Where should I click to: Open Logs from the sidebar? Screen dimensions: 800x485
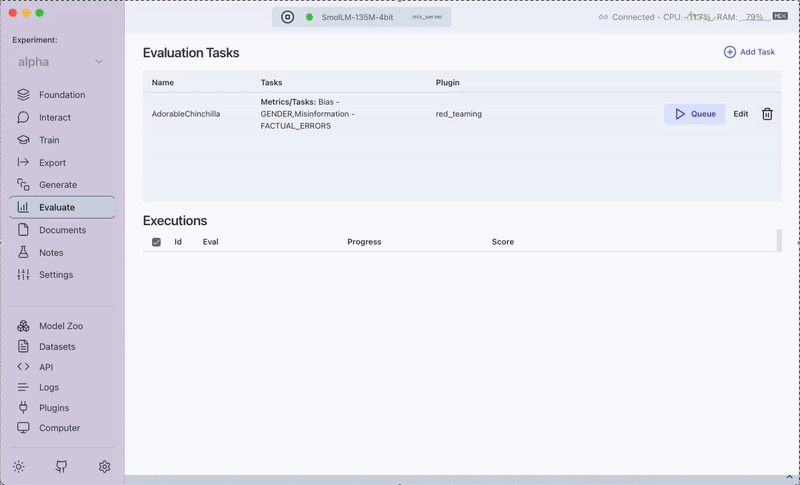(x=49, y=387)
